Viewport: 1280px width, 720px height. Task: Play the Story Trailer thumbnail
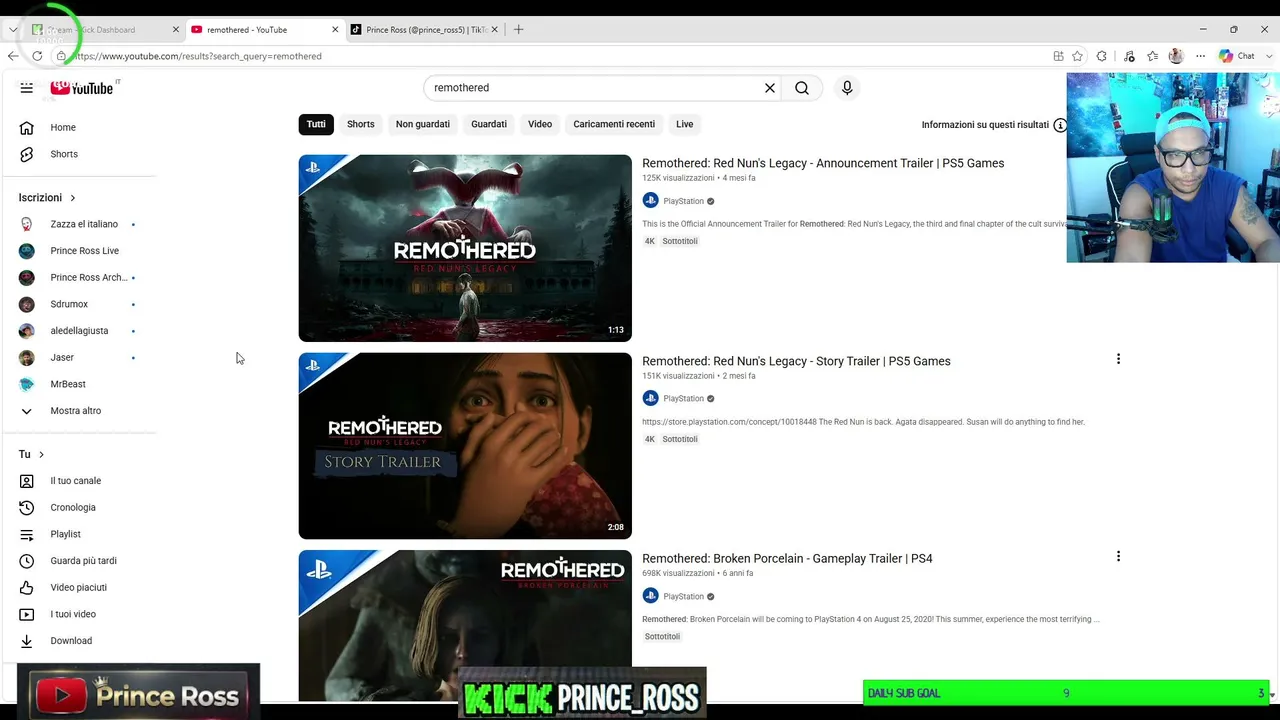[465, 446]
